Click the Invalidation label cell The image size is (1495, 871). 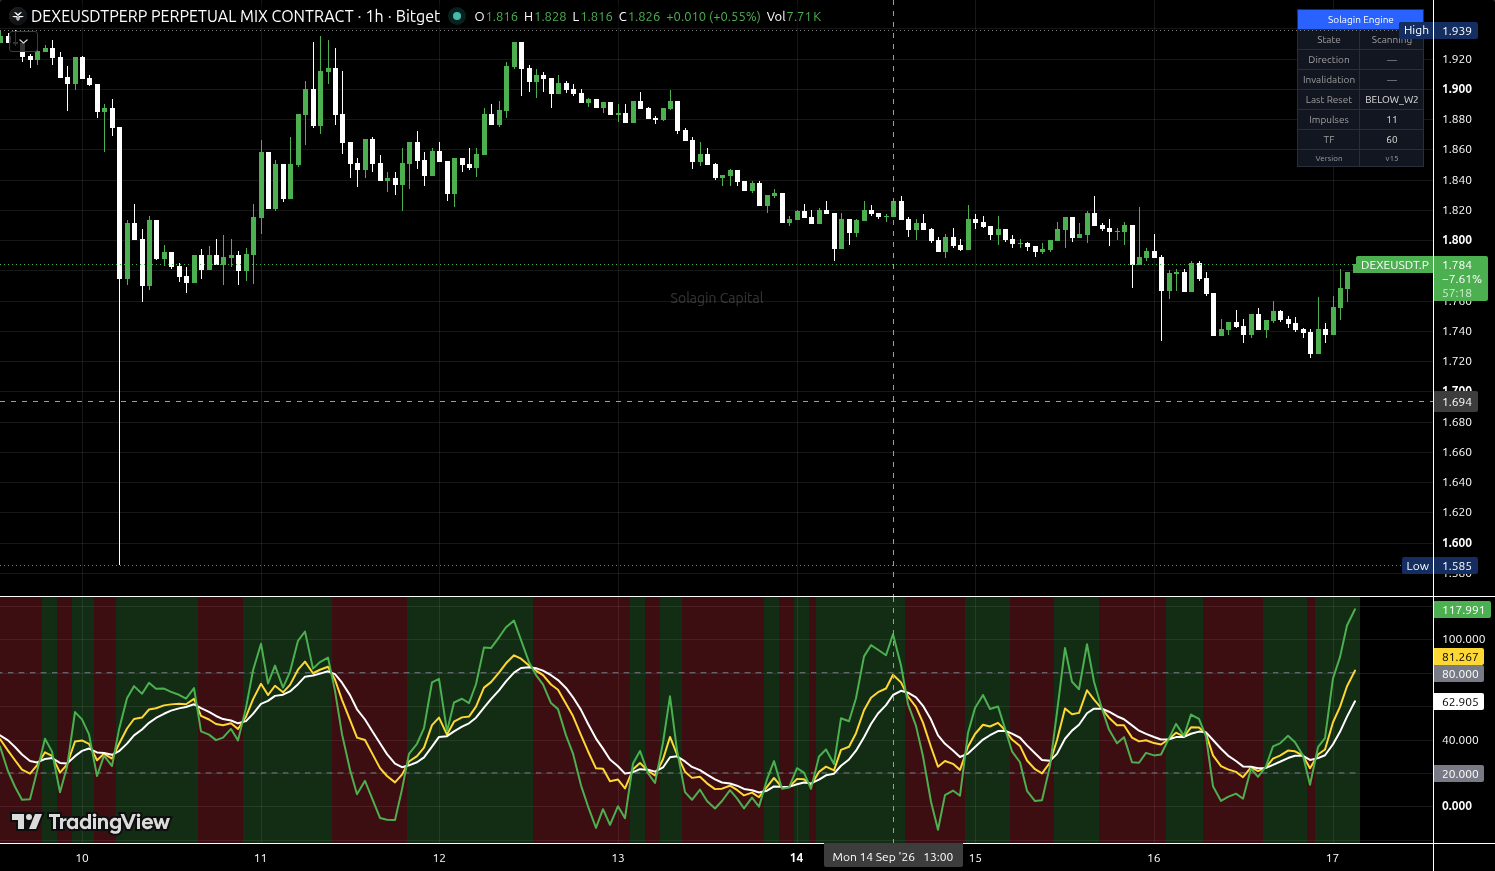[x=1328, y=80]
